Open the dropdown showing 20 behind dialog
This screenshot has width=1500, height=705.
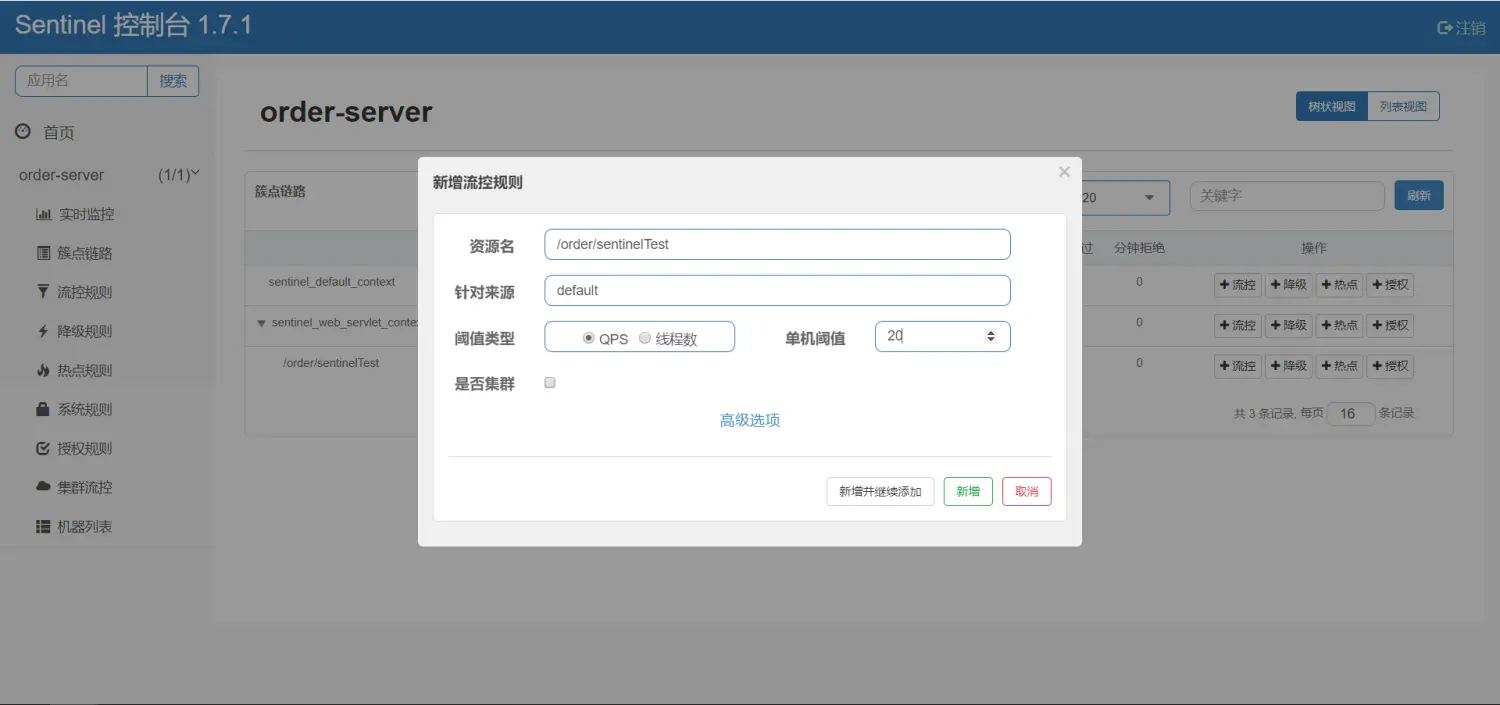click(1125, 197)
